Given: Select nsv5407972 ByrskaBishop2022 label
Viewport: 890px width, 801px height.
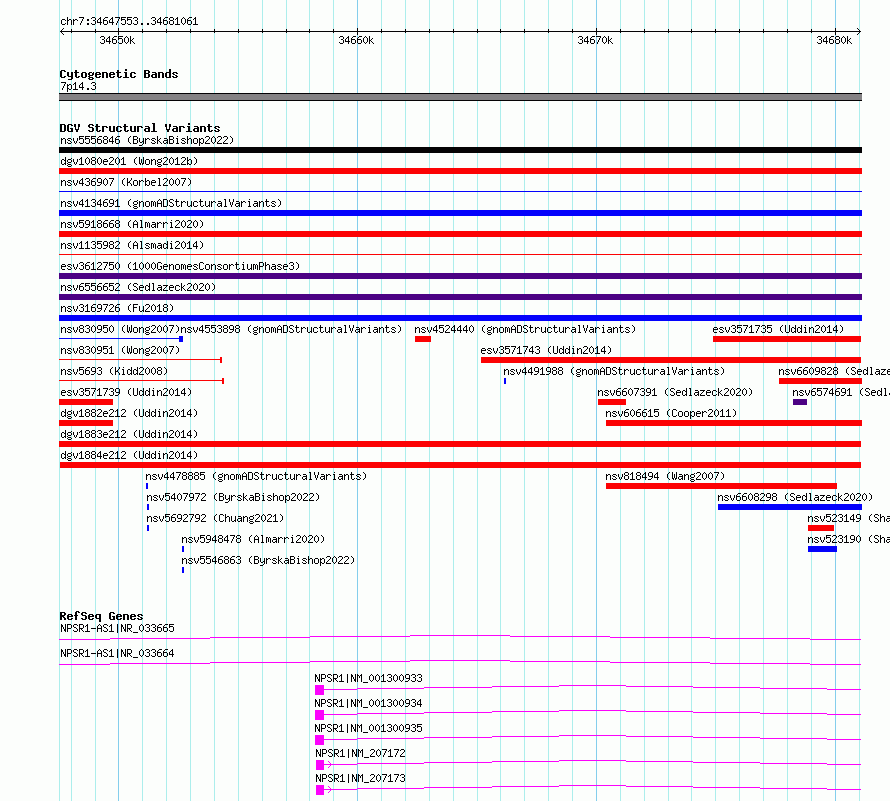Looking at the screenshot, I should 233,497.
